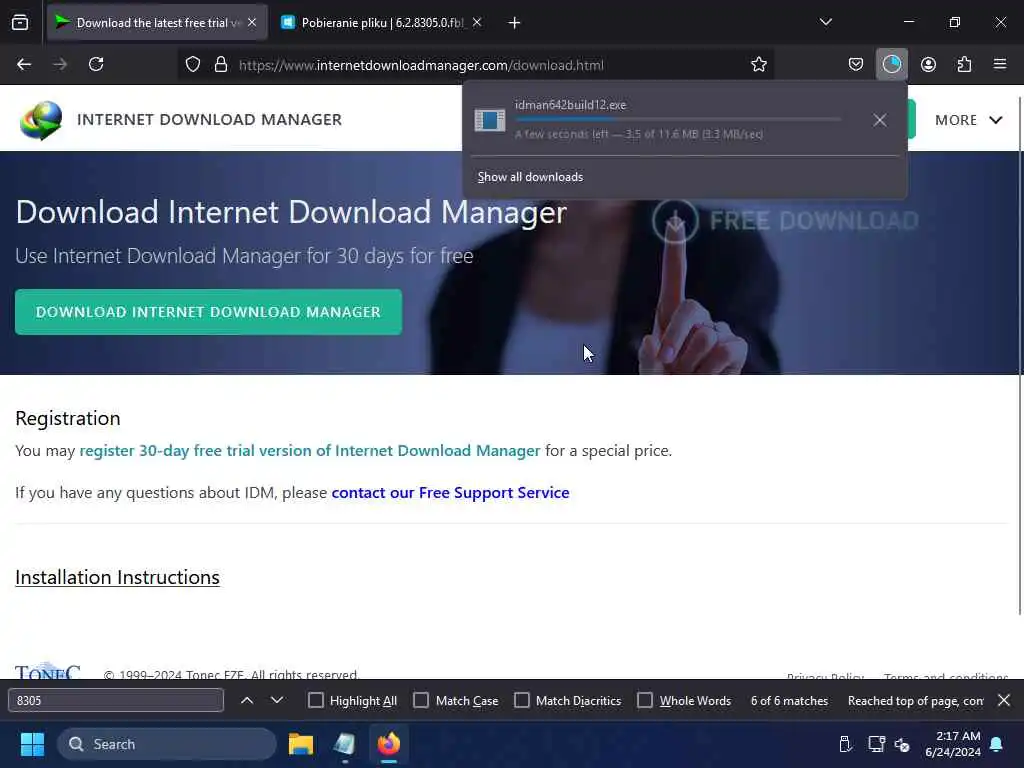This screenshot has width=1024, height=768.
Task: Click Show all downloads
Action: click(x=530, y=177)
